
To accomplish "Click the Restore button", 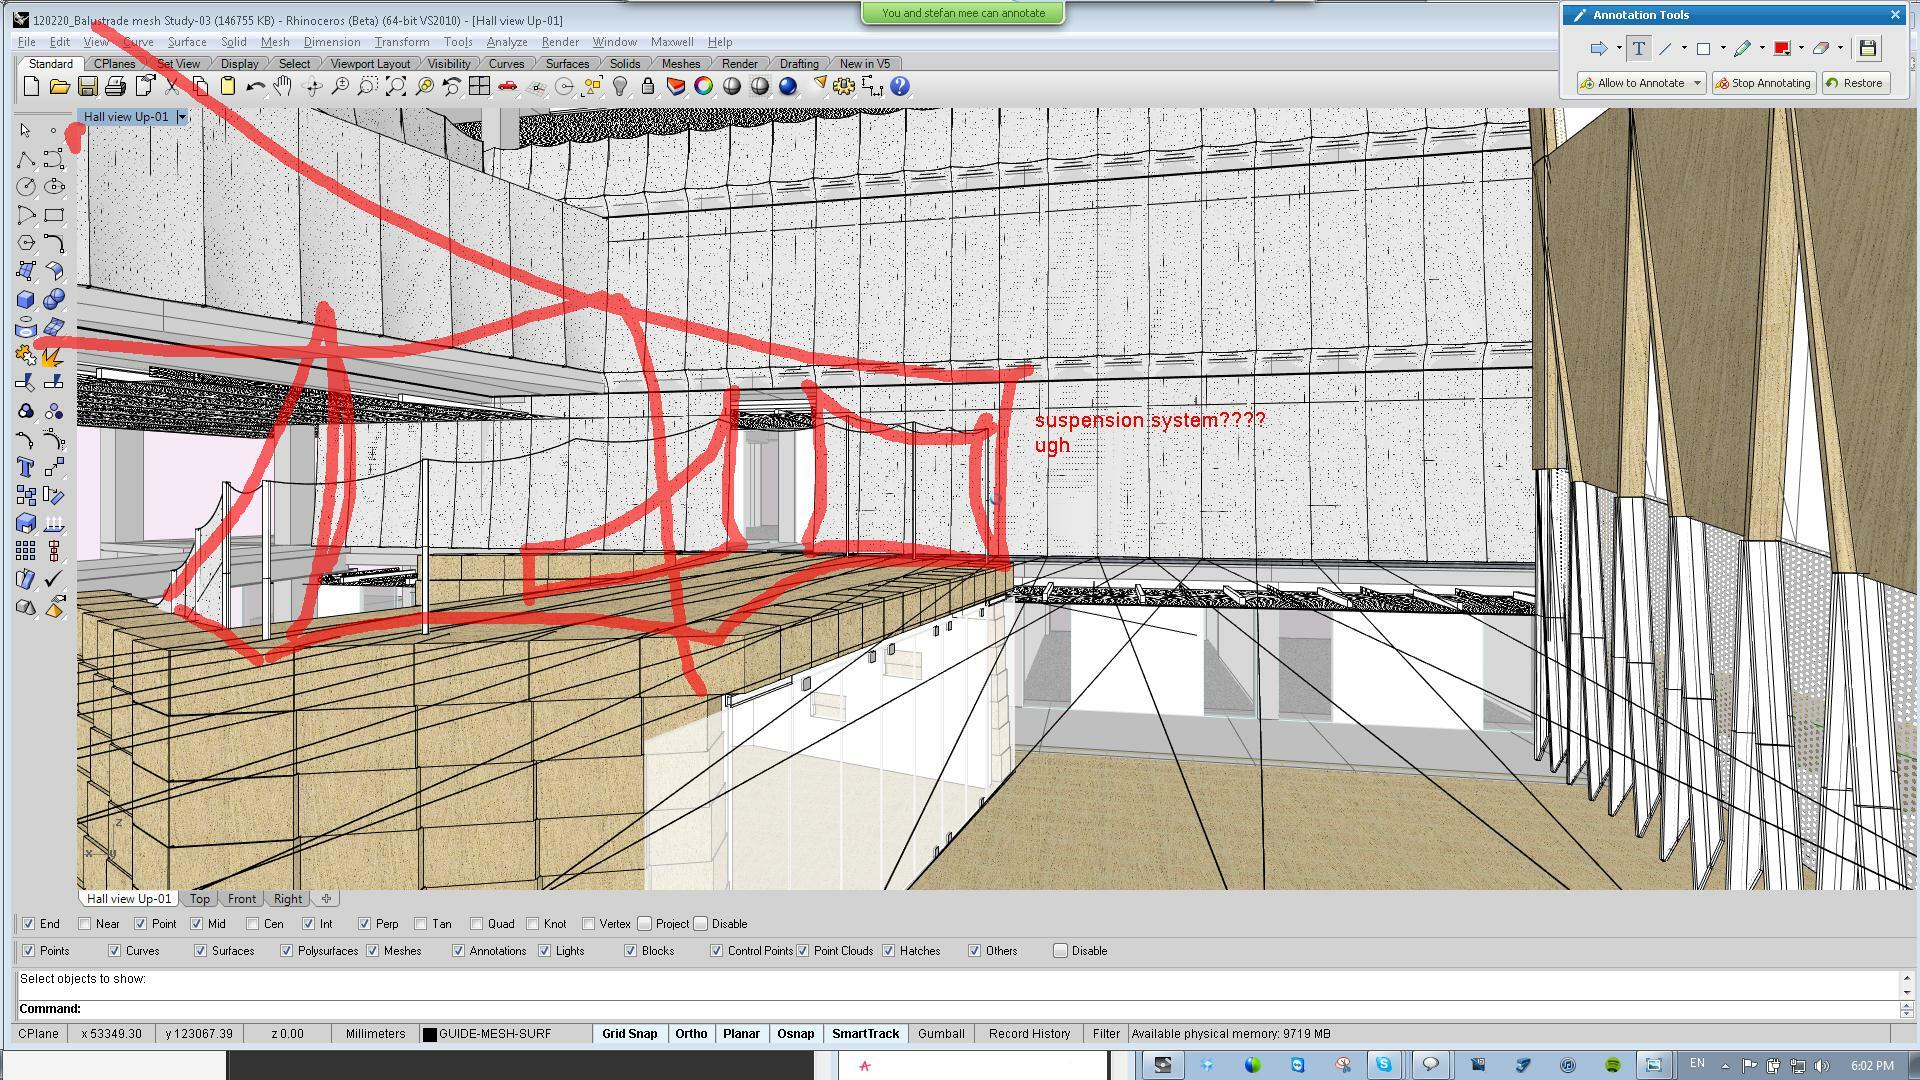I will [x=1855, y=83].
